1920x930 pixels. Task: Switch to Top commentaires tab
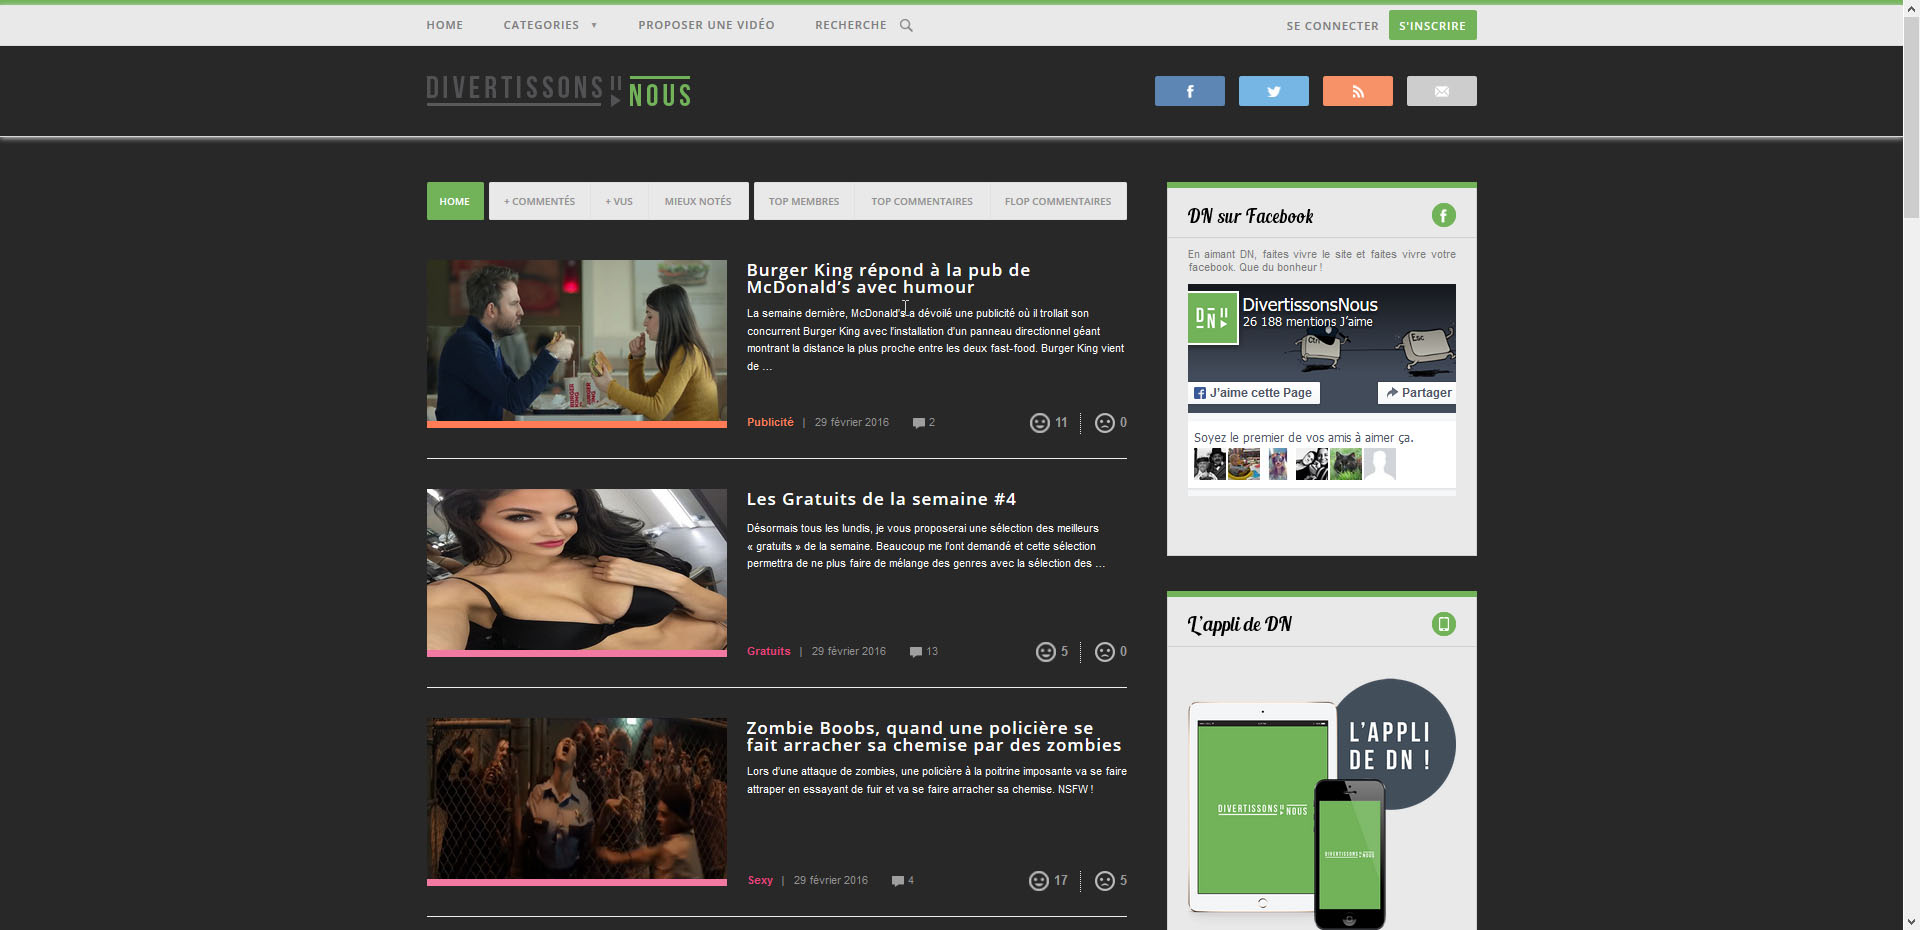(x=922, y=201)
